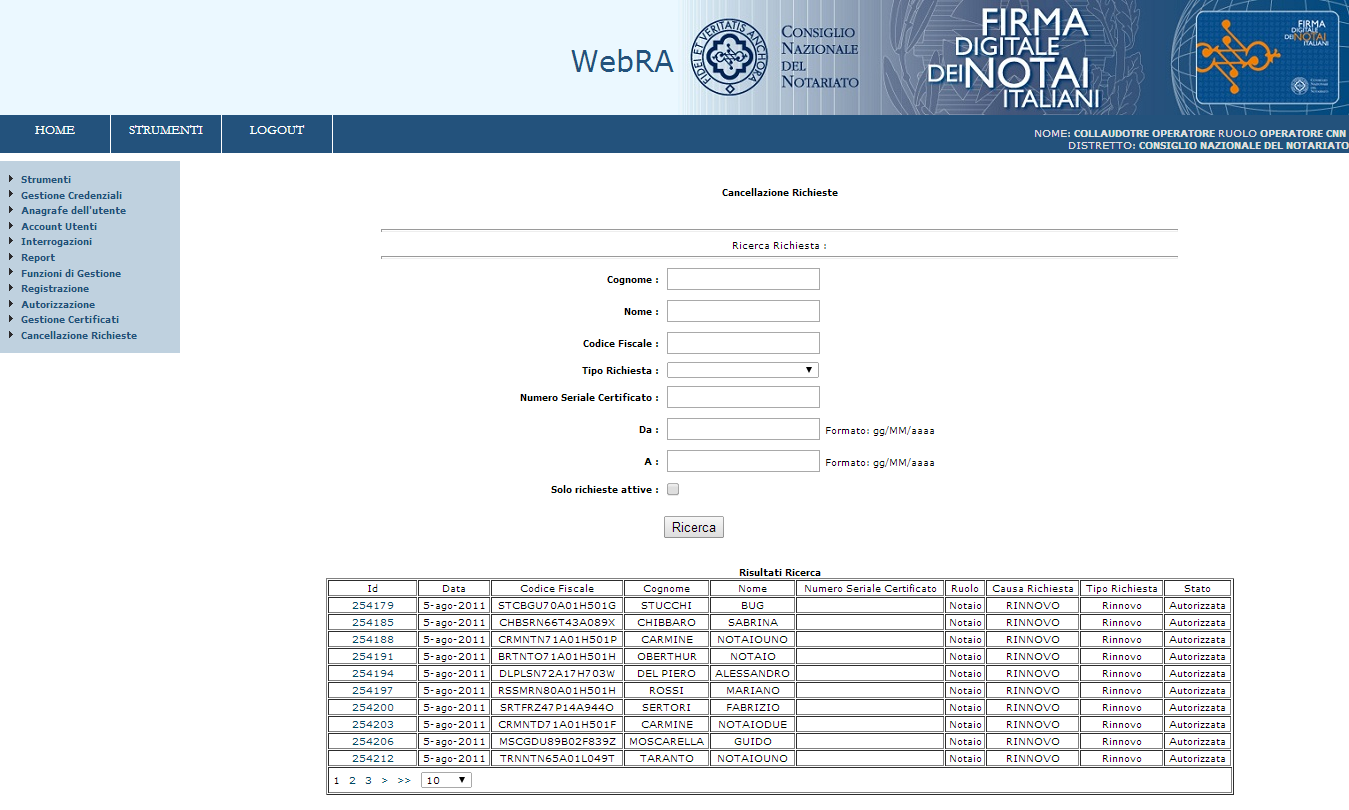Toggle the Solo richieste attive checkbox

pos(673,489)
